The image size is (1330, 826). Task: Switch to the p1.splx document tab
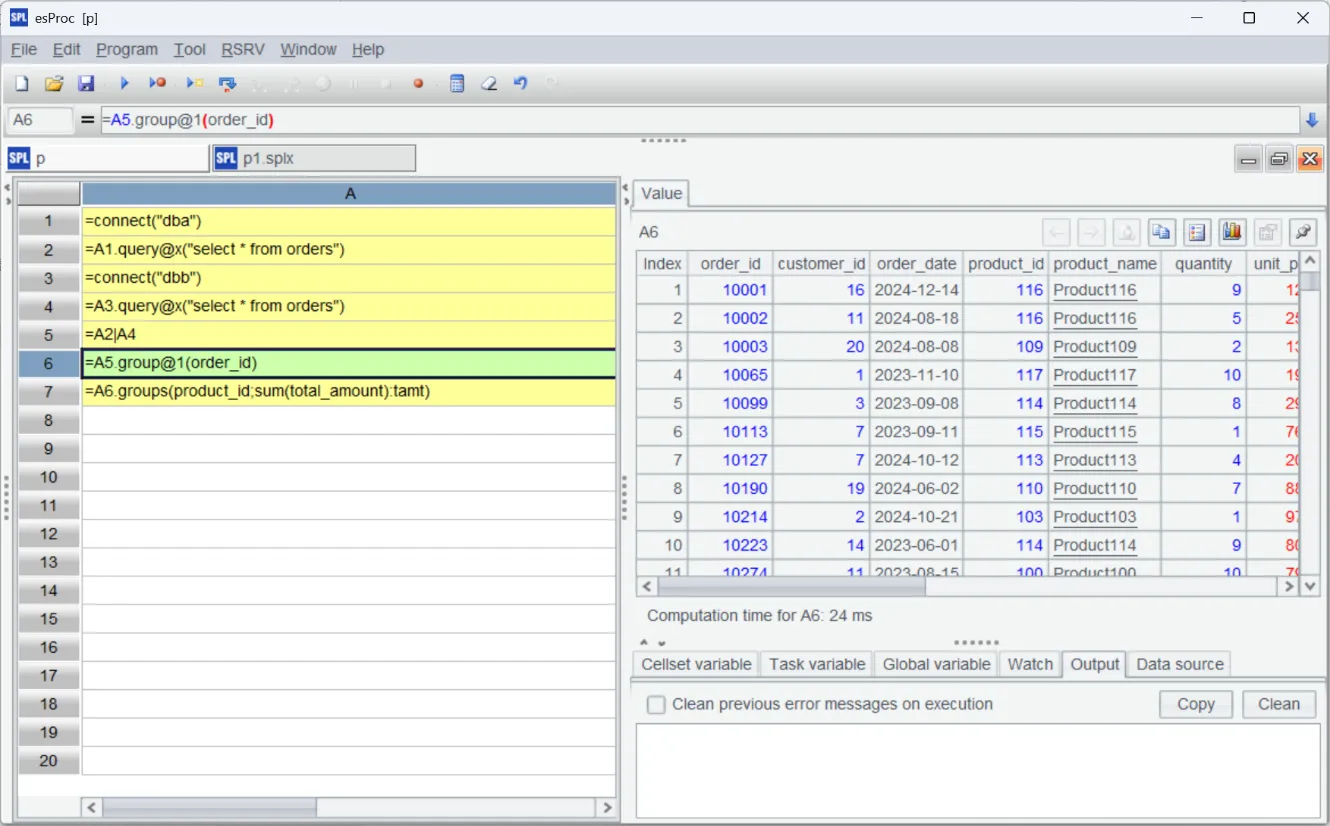(313, 158)
